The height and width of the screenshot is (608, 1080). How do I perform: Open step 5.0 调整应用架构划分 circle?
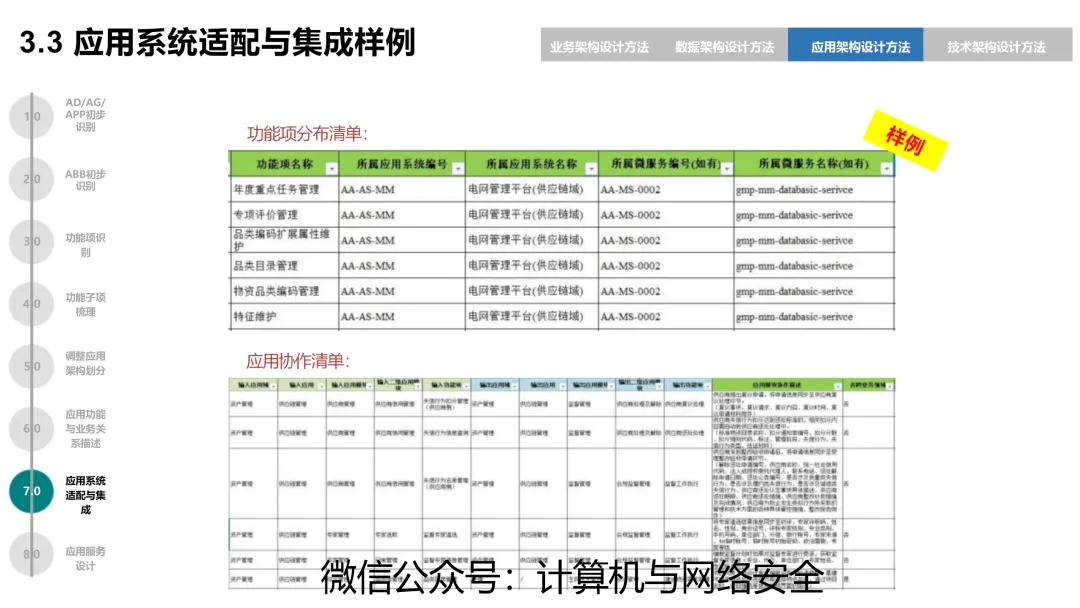coord(31,366)
